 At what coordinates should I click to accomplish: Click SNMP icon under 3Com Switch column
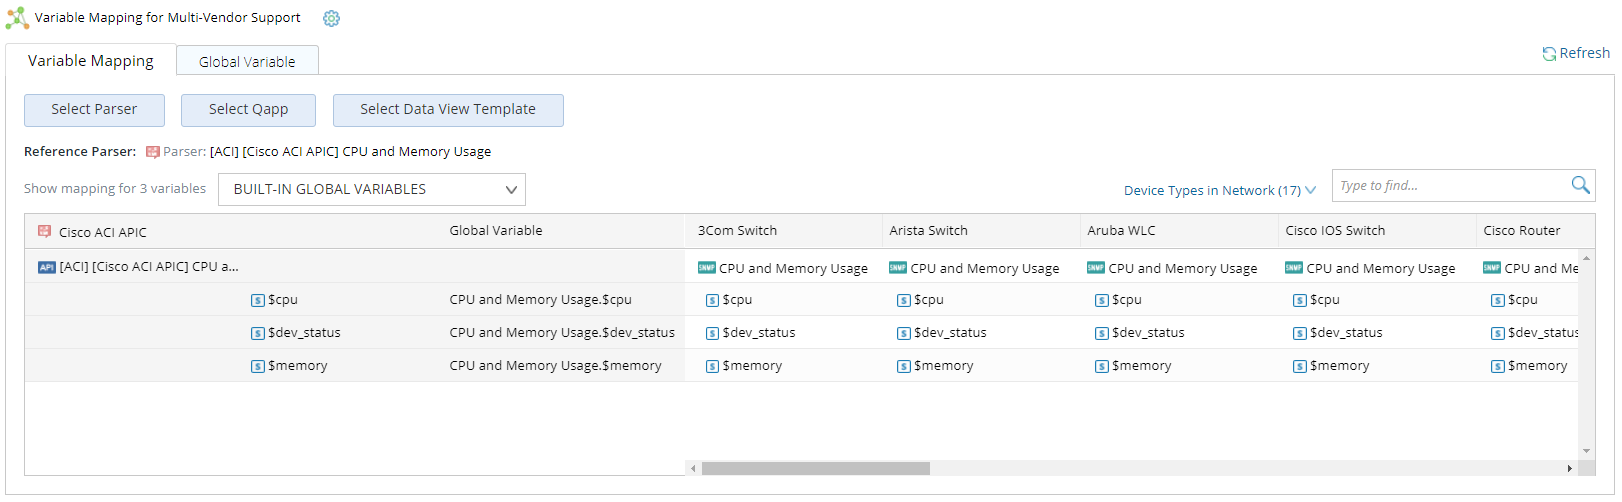coord(706,268)
